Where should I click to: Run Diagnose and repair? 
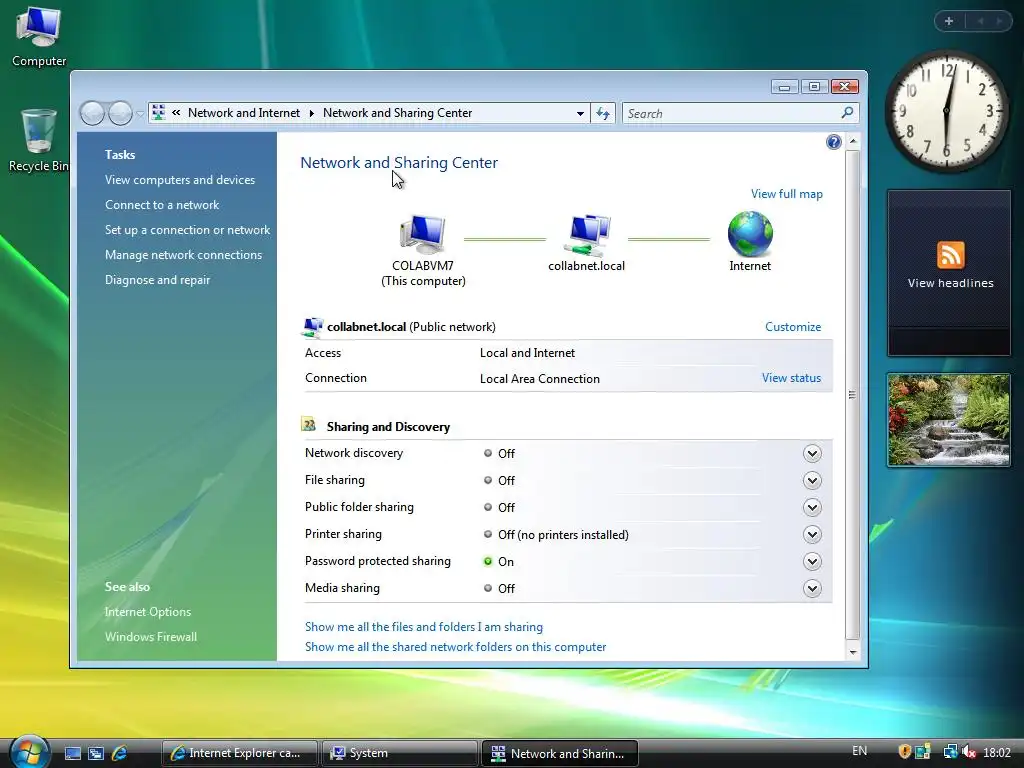coord(157,280)
